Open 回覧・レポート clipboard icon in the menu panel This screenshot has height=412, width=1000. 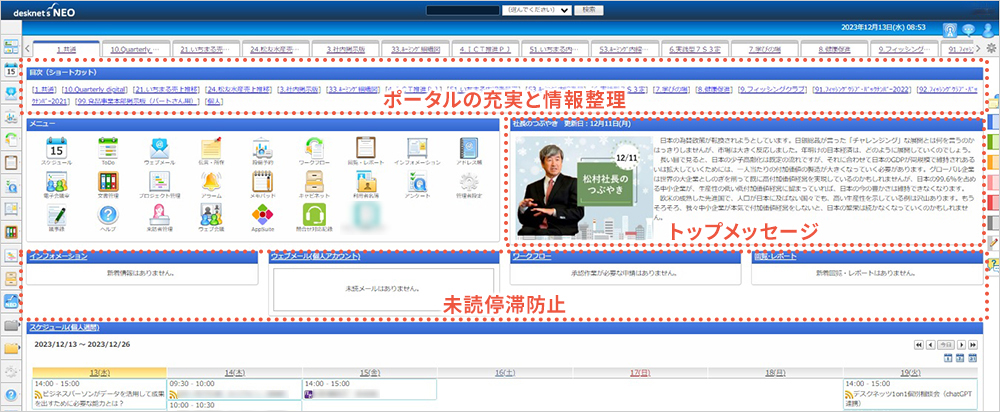tap(365, 148)
